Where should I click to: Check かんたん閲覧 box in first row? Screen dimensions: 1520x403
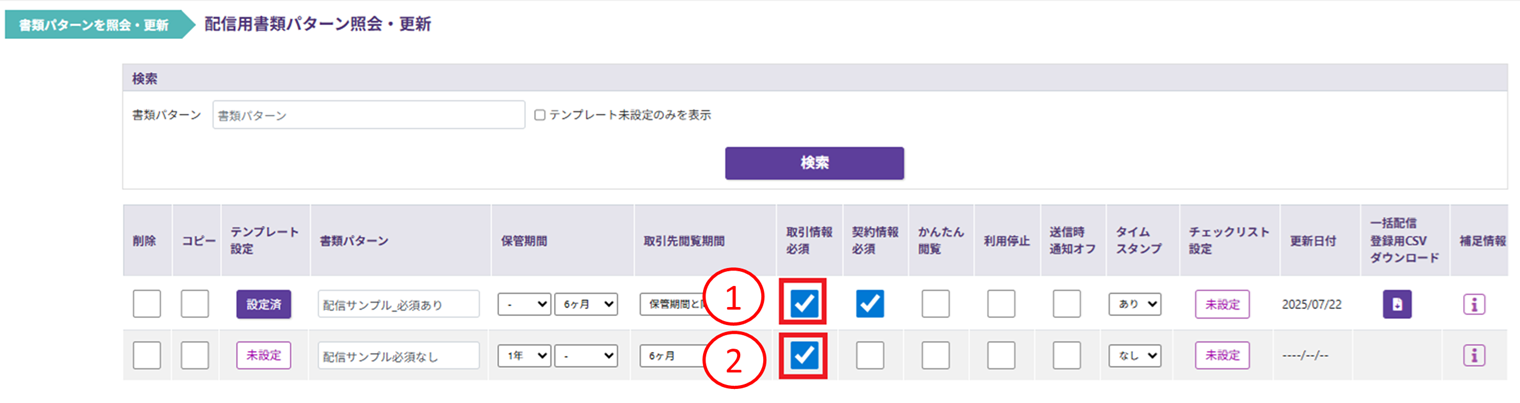click(x=935, y=304)
